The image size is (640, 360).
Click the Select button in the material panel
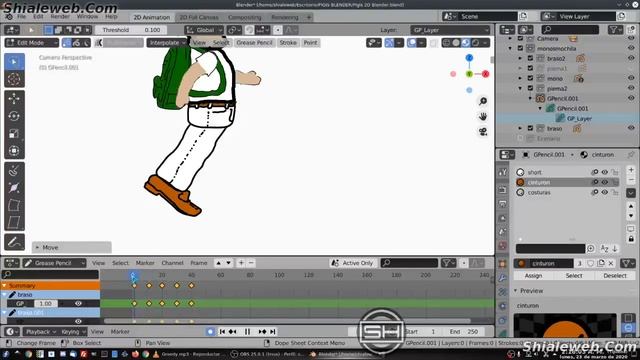click(x=574, y=276)
